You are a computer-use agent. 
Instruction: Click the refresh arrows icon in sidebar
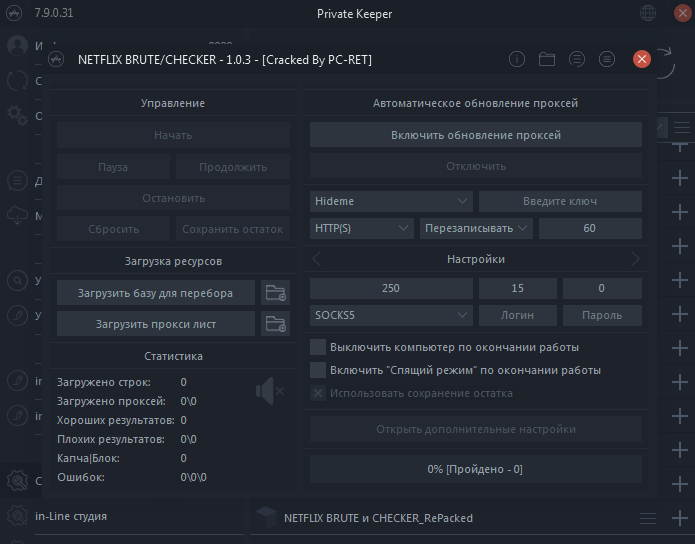(17, 81)
